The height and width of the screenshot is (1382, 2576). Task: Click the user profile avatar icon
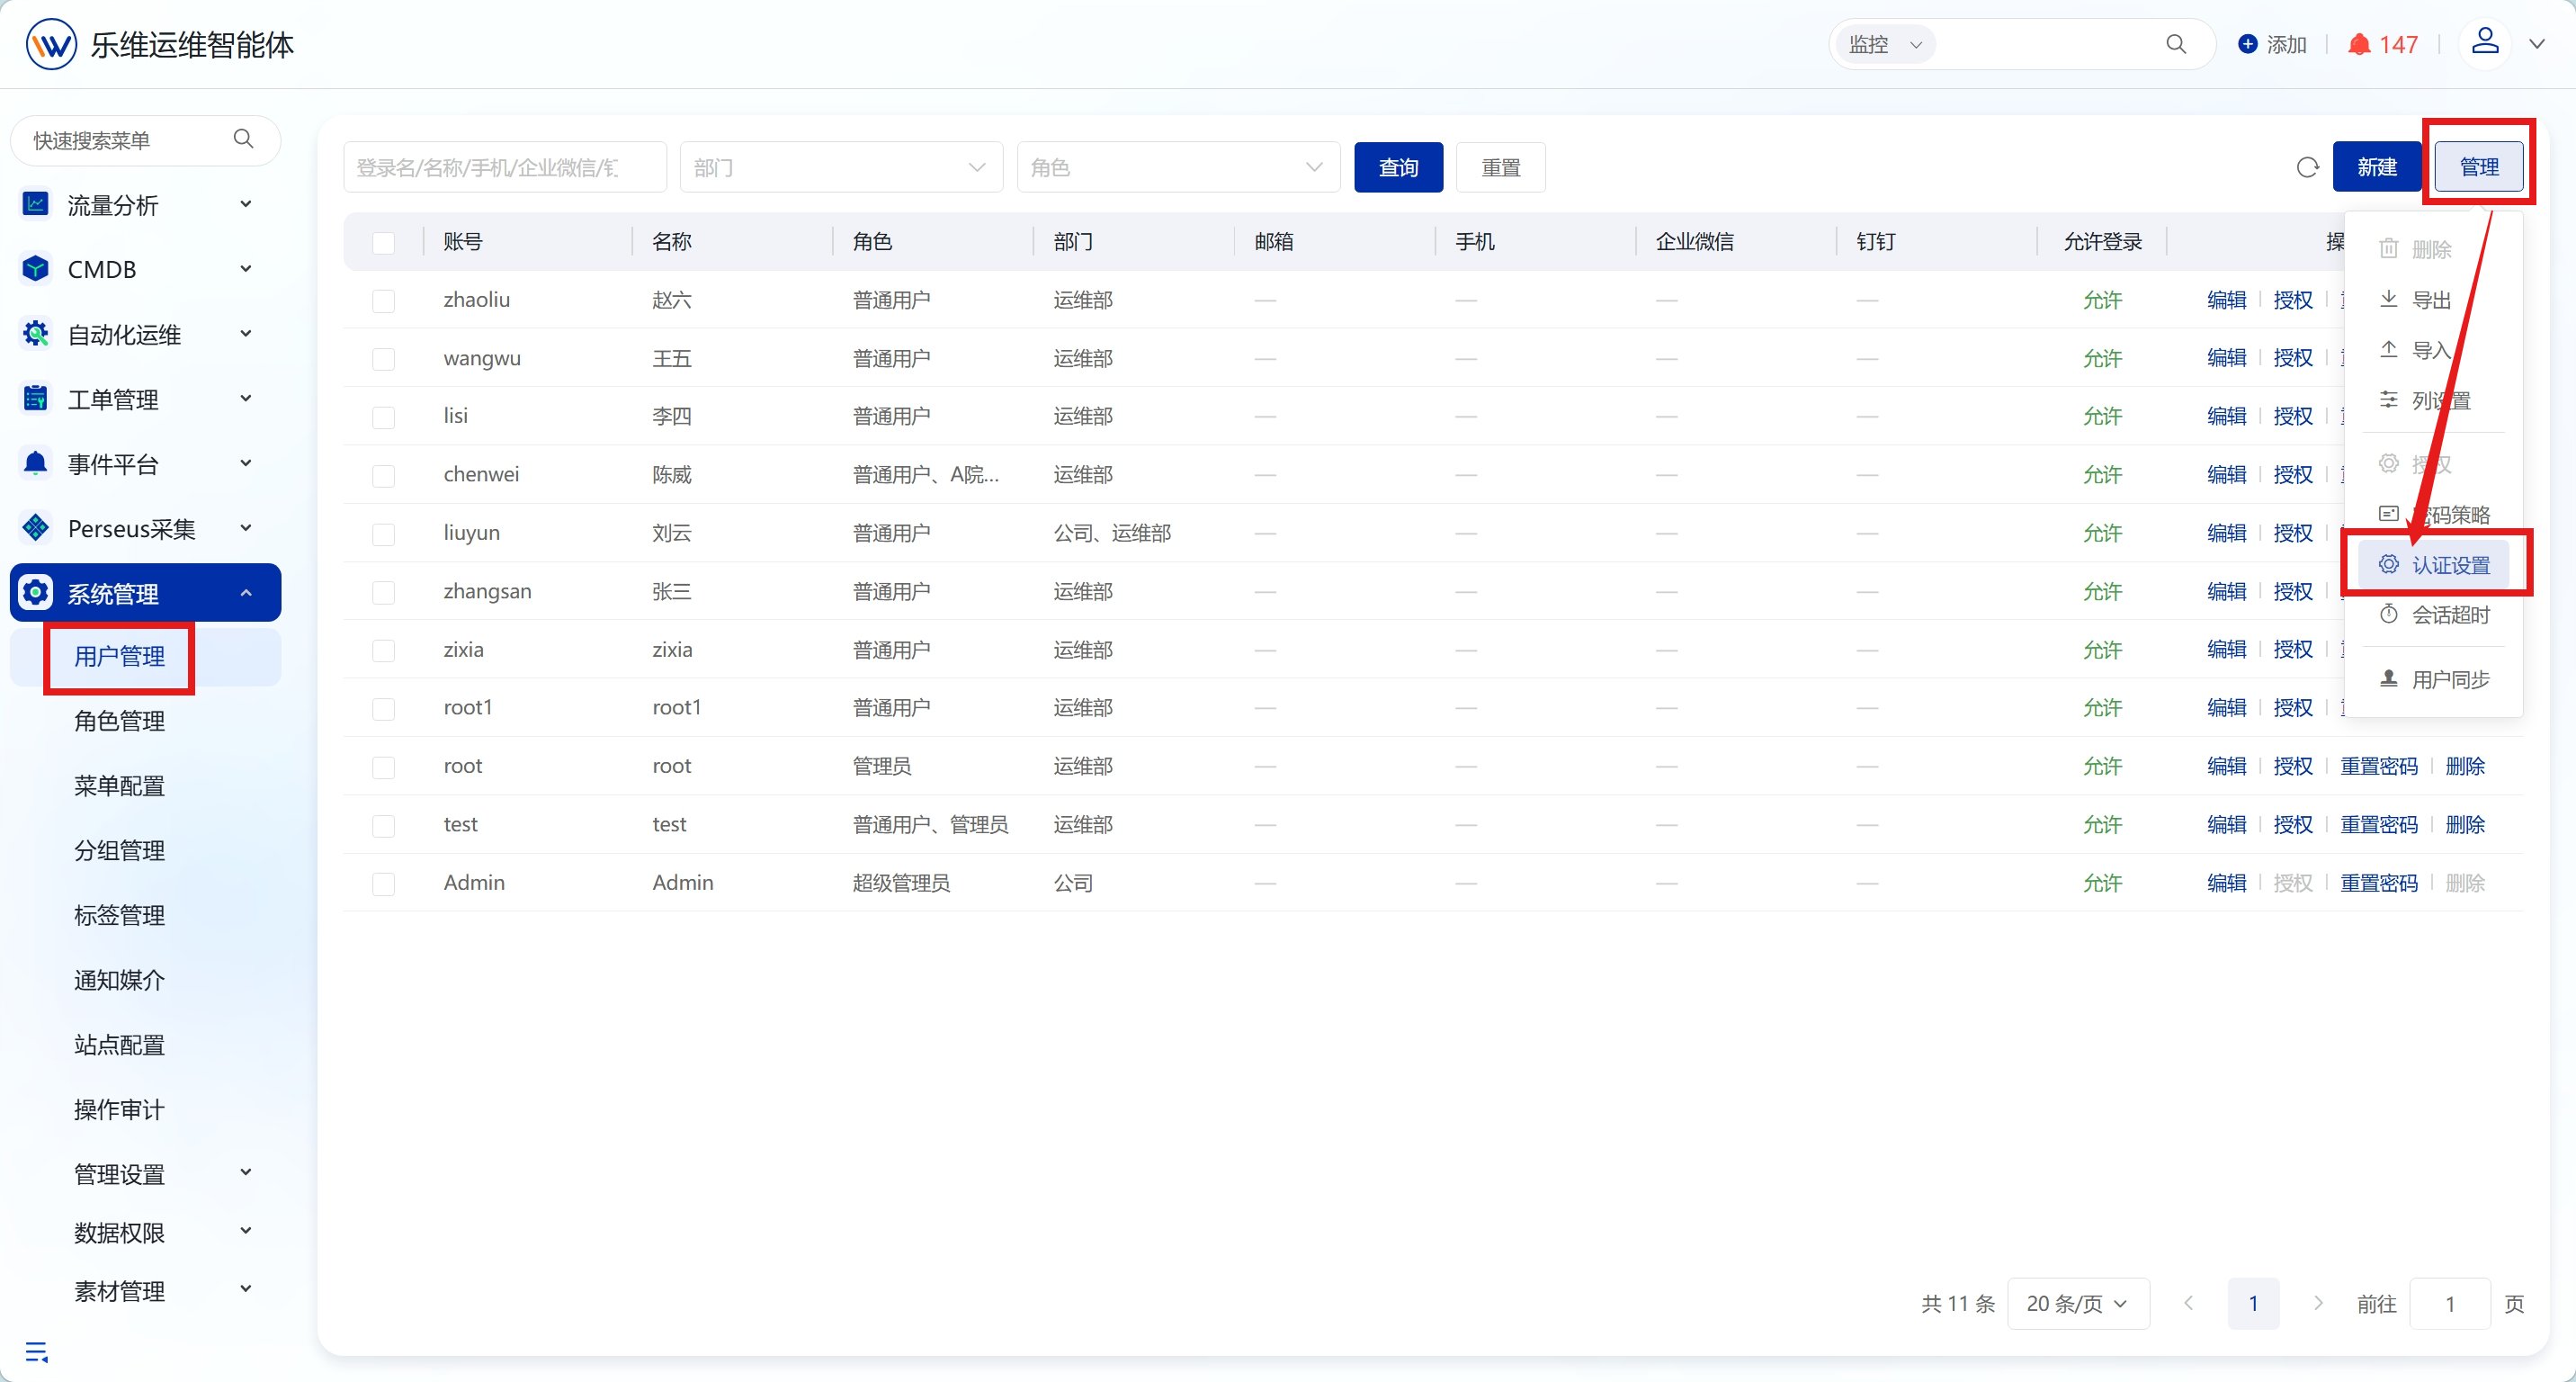[2485, 43]
